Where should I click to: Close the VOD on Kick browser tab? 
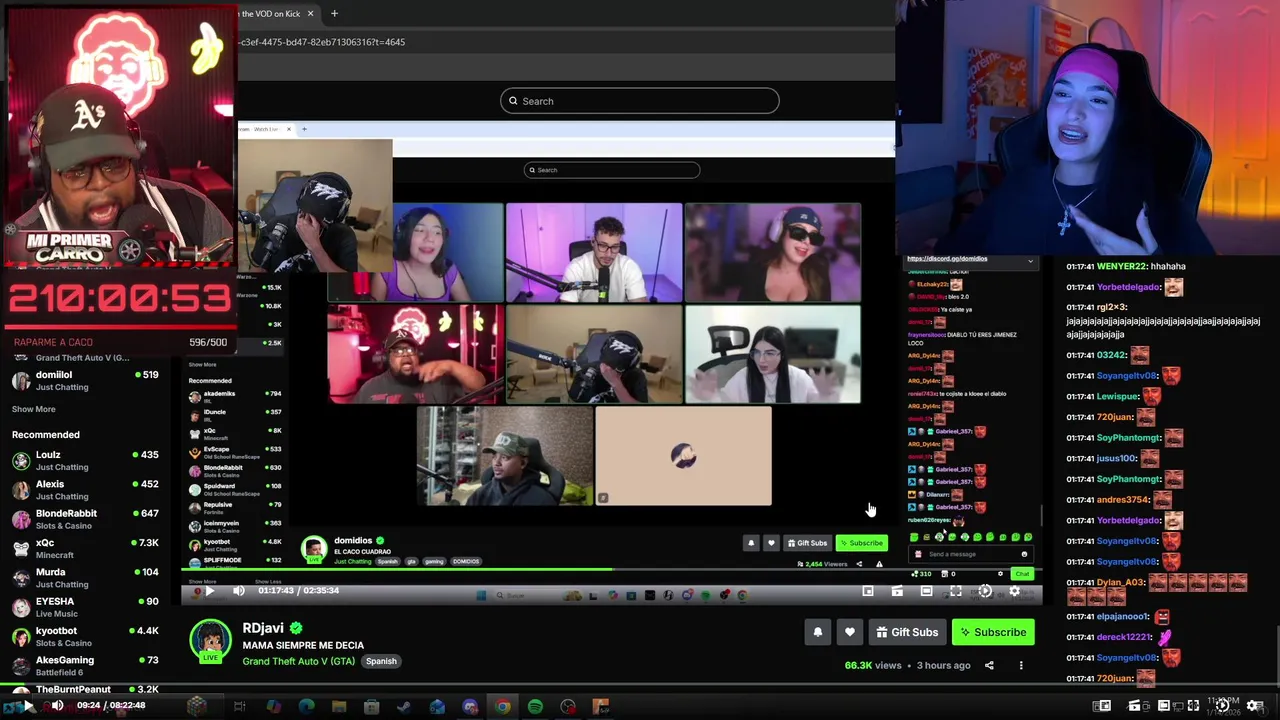pyautogui.click(x=310, y=13)
